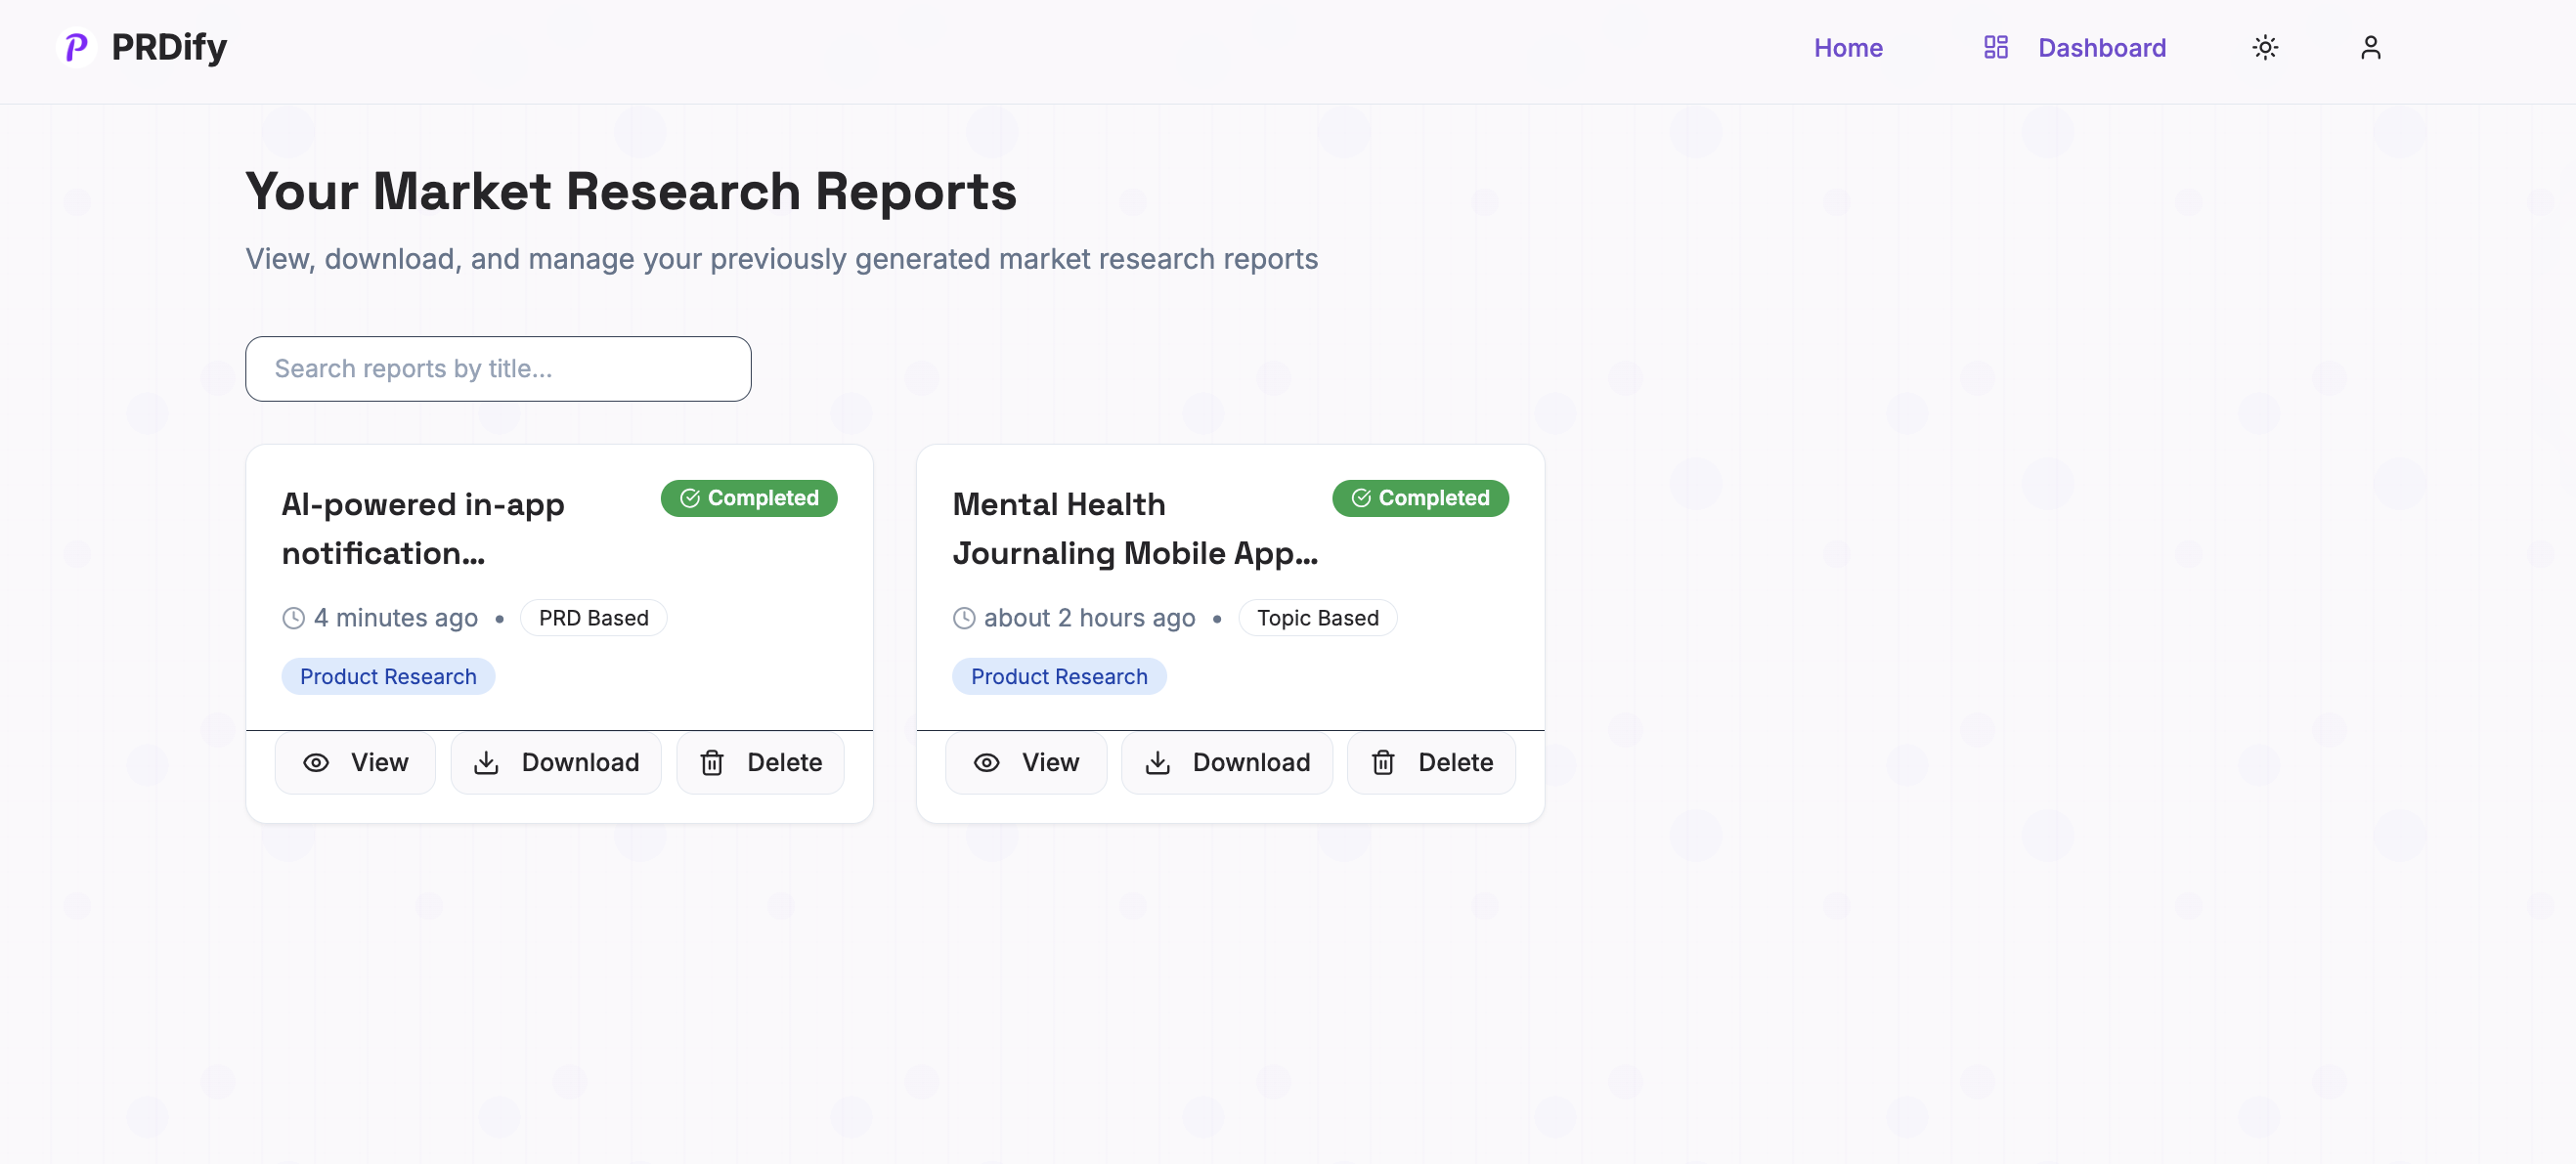Viewport: 2576px width, 1164px height.
Task: Focus the Search reports by title field
Action: click(498, 368)
